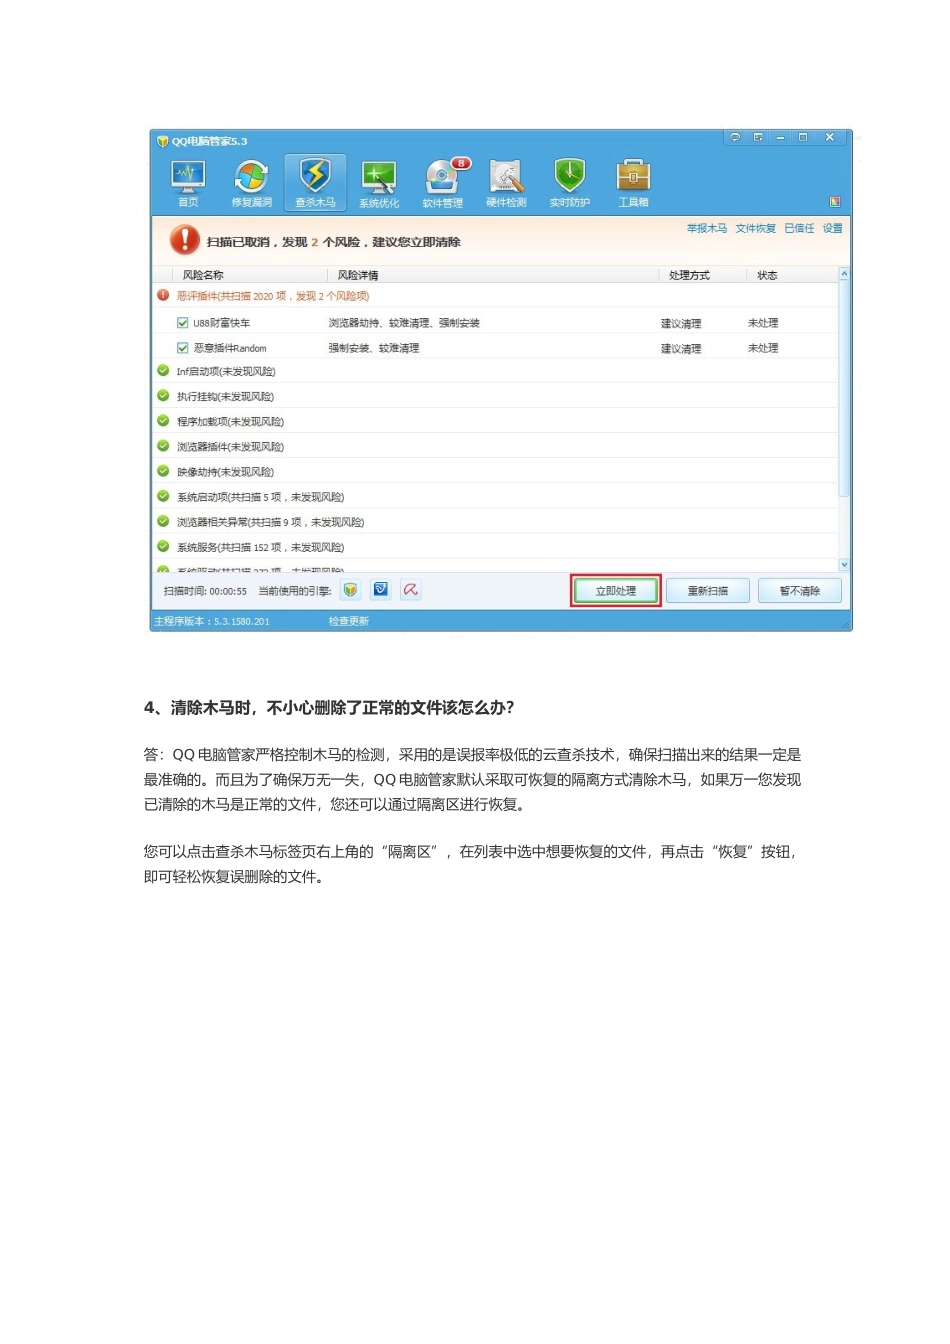Open the 已信任 trusted list link
The image size is (950, 1344).
tap(799, 229)
